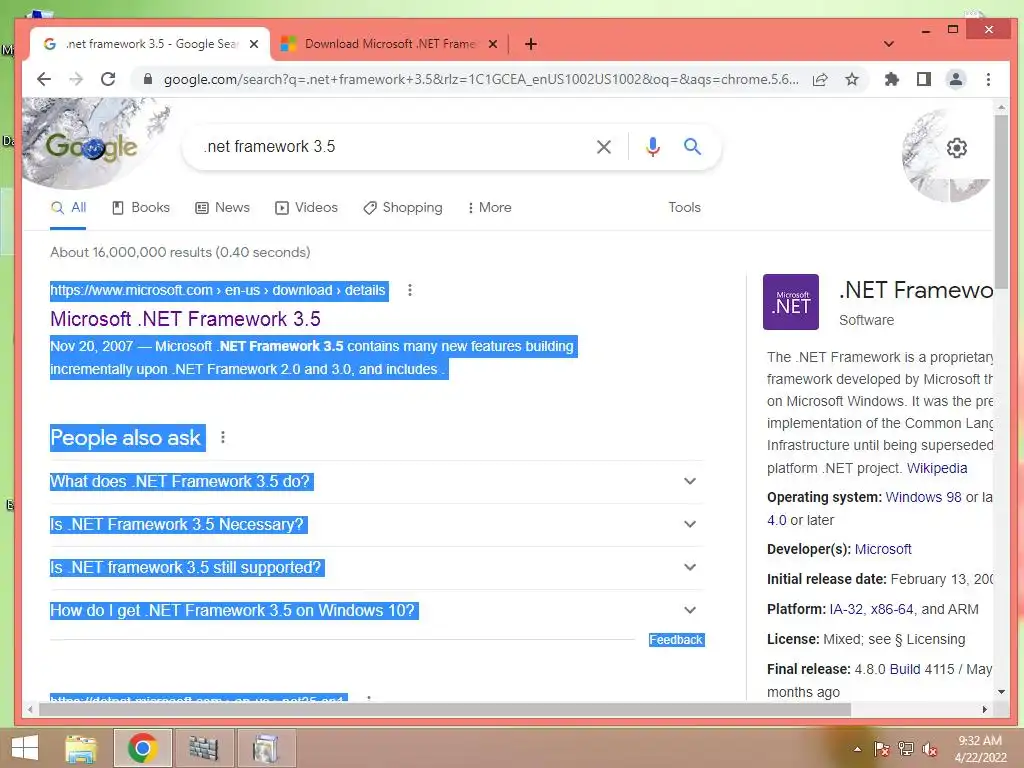This screenshot has height=768, width=1024.
Task: Click the horizontal scrollbar left arrow
Action: tap(30, 709)
